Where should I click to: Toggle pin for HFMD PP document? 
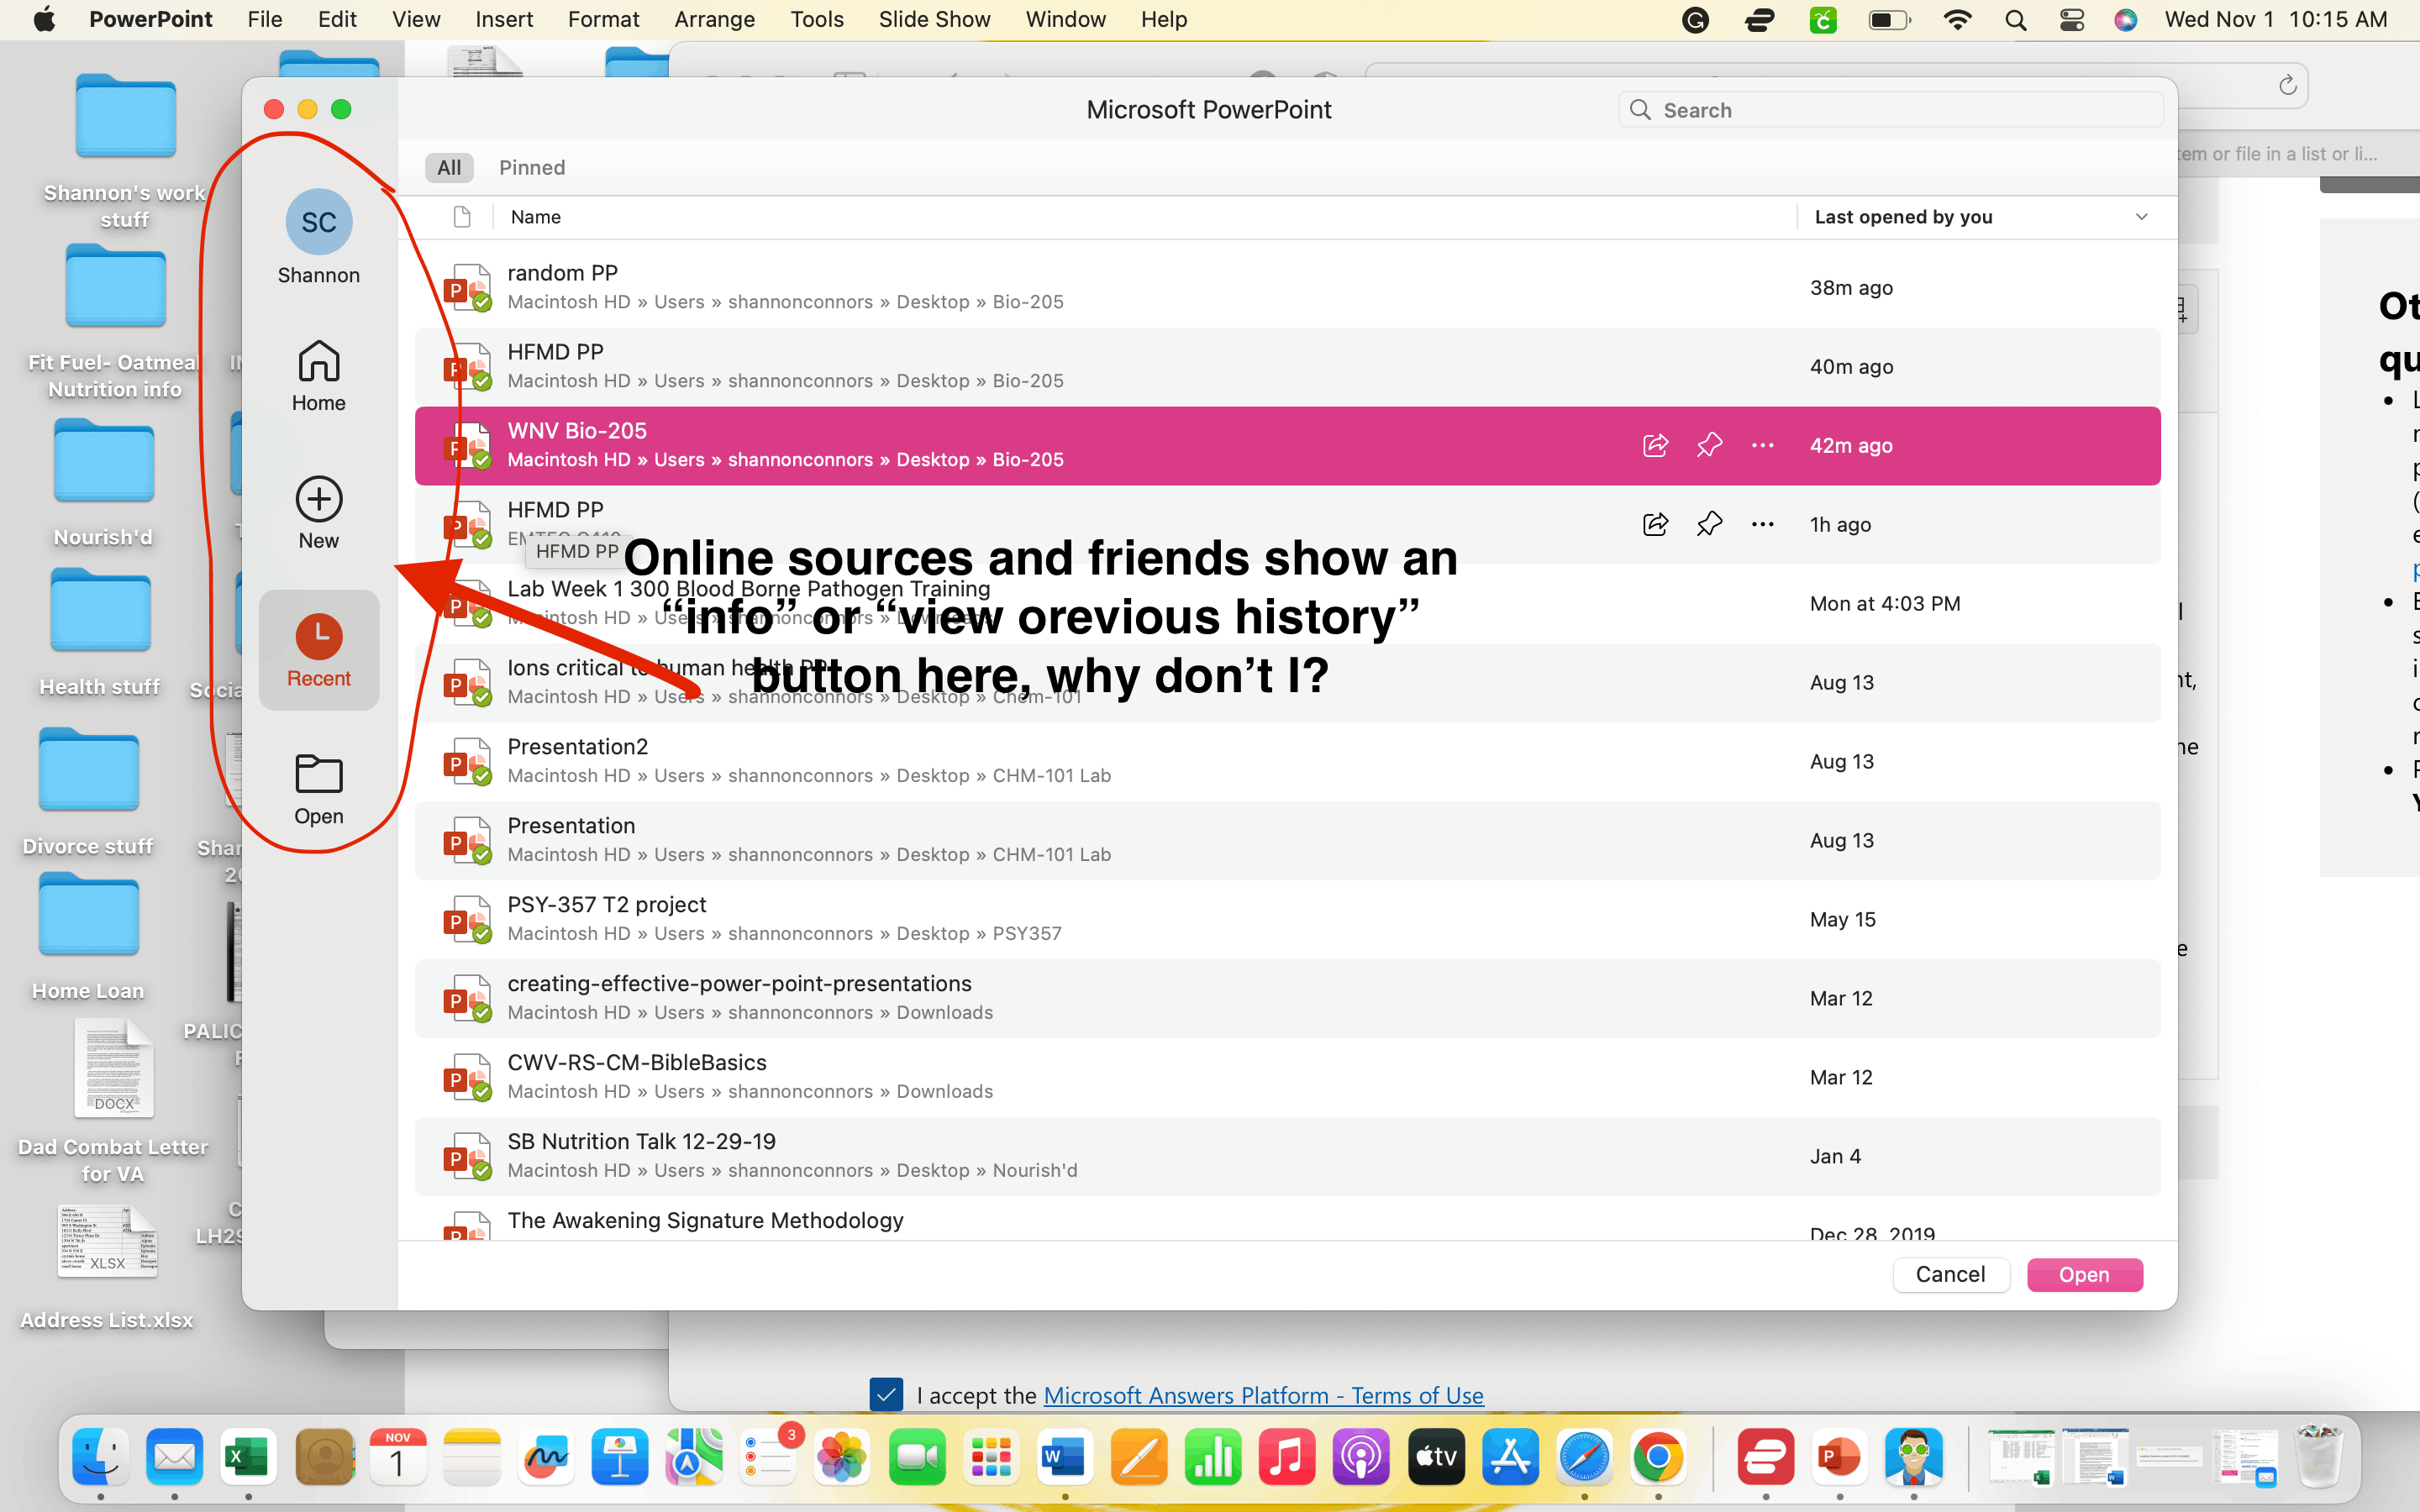1709,522
